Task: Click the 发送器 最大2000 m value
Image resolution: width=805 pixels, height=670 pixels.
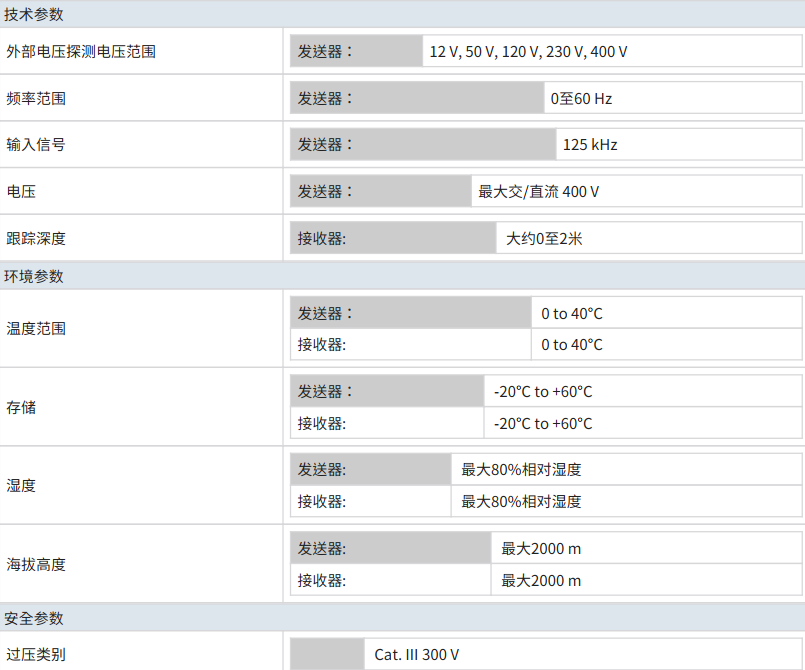Action: point(541,548)
